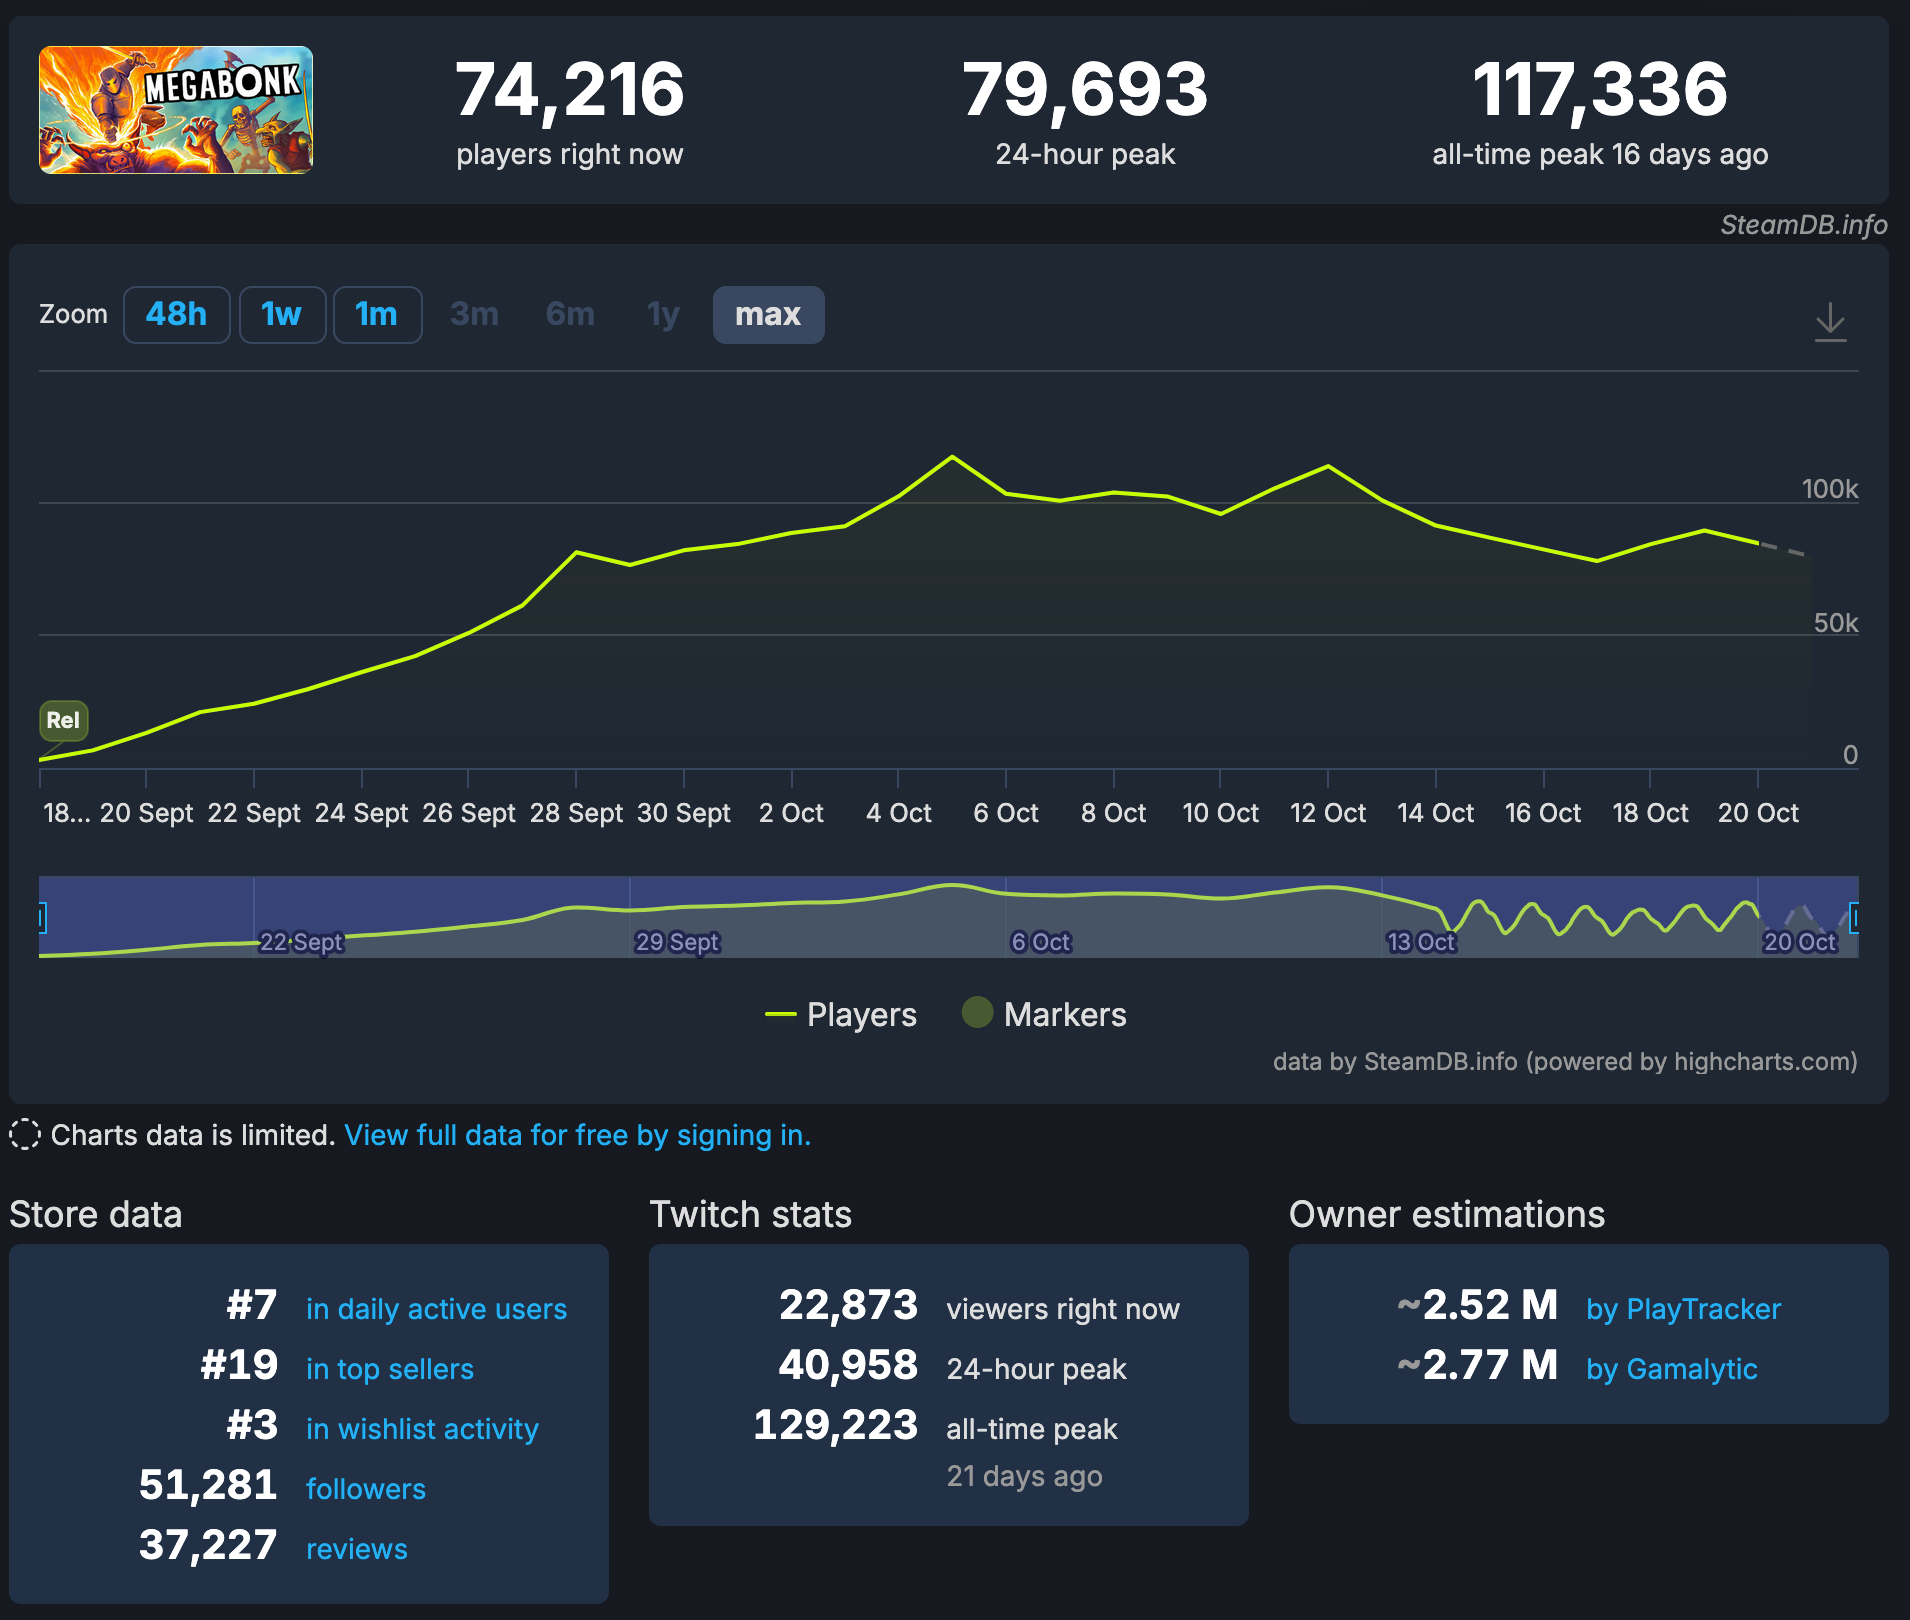The height and width of the screenshot is (1620, 1910).
Task: Switch zoom range to 1m
Action: 376,315
